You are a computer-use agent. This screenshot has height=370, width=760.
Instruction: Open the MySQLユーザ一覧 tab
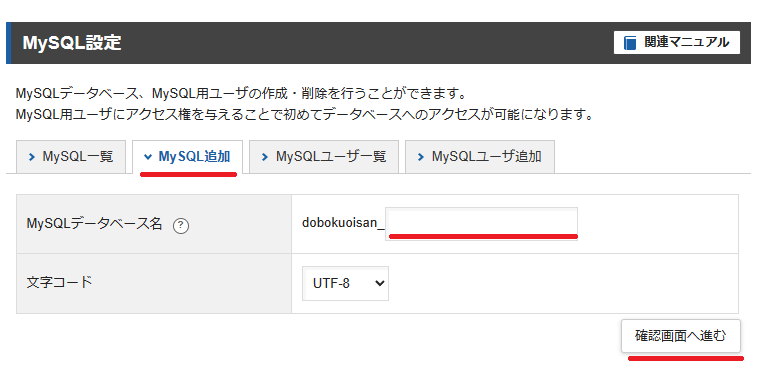pos(324,157)
